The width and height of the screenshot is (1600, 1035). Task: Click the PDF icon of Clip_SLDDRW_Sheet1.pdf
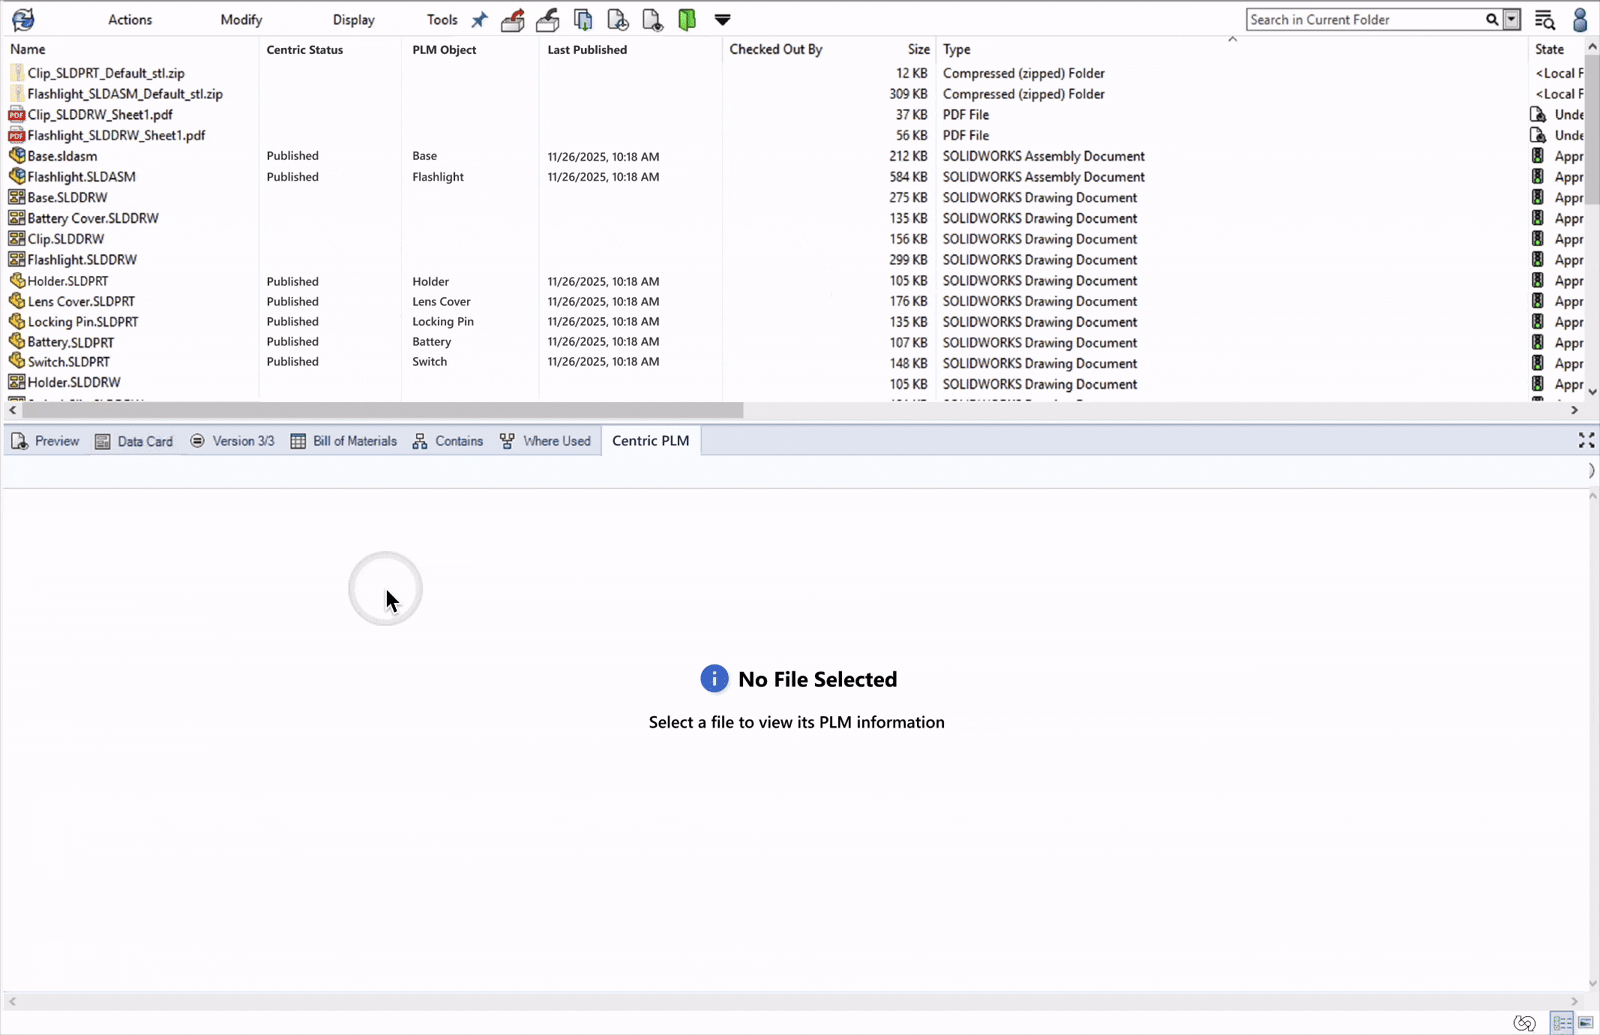(x=16, y=115)
